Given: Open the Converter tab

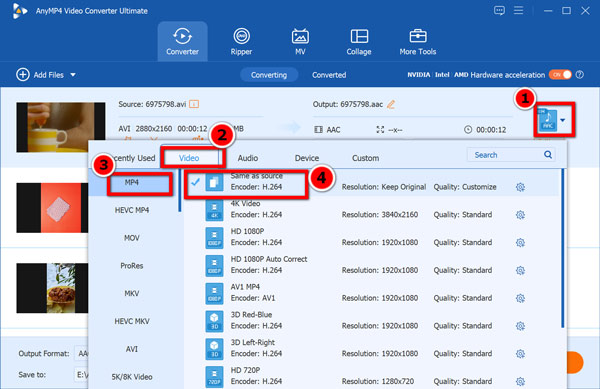Looking at the screenshot, I should click(x=183, y=41).
